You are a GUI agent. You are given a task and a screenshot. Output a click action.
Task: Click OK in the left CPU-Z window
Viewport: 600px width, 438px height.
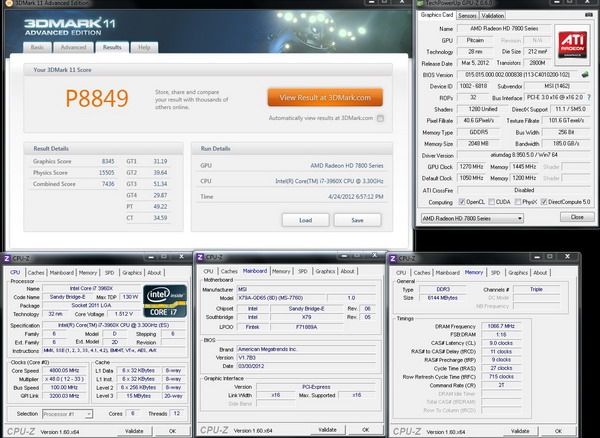(173, 431)
